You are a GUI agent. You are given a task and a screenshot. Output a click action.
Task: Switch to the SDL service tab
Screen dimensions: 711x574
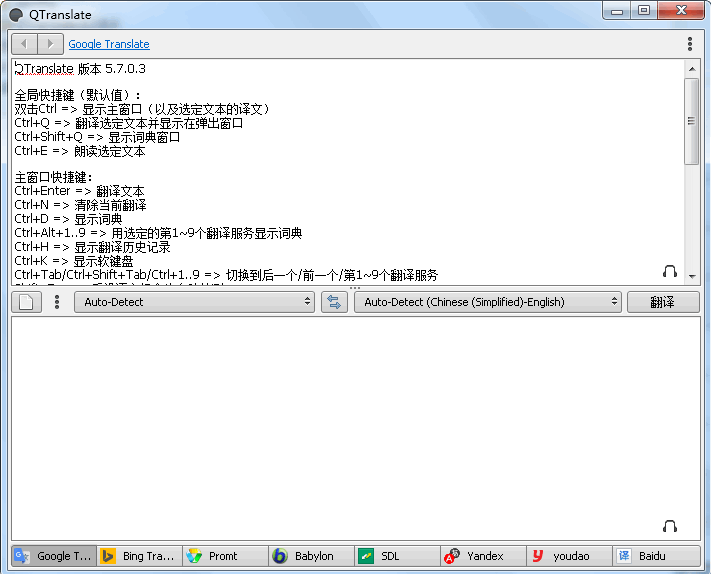tap(397, 556)
